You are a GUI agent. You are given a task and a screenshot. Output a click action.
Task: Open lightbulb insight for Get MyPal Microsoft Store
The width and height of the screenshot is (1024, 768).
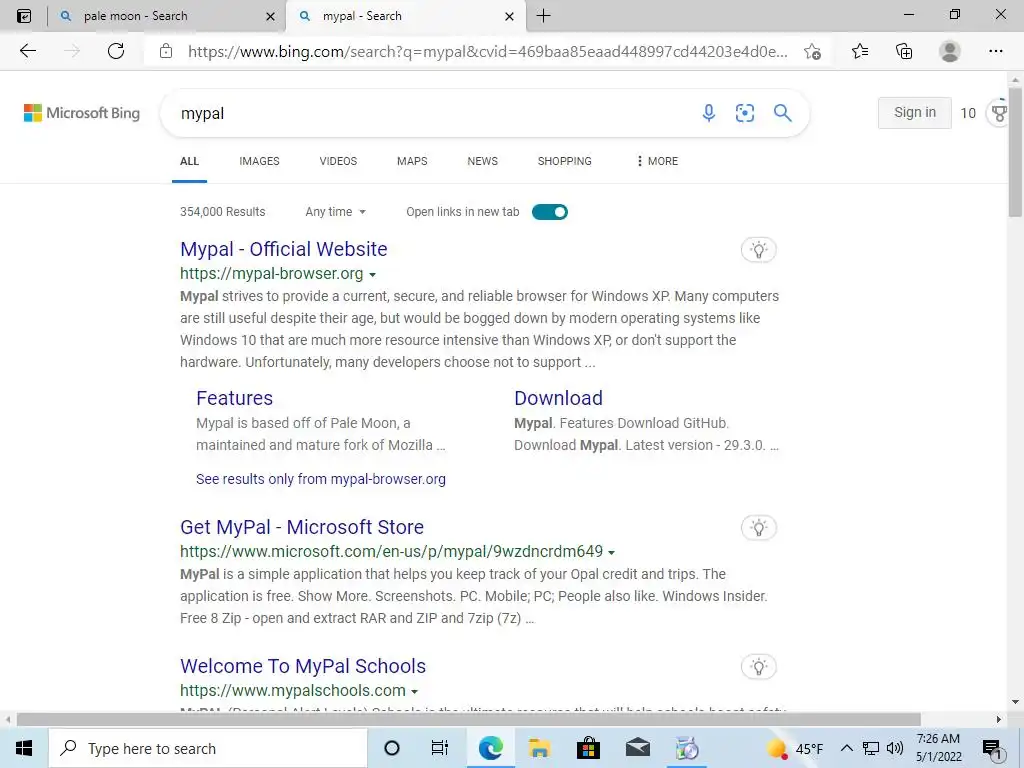tap(758, 528)
